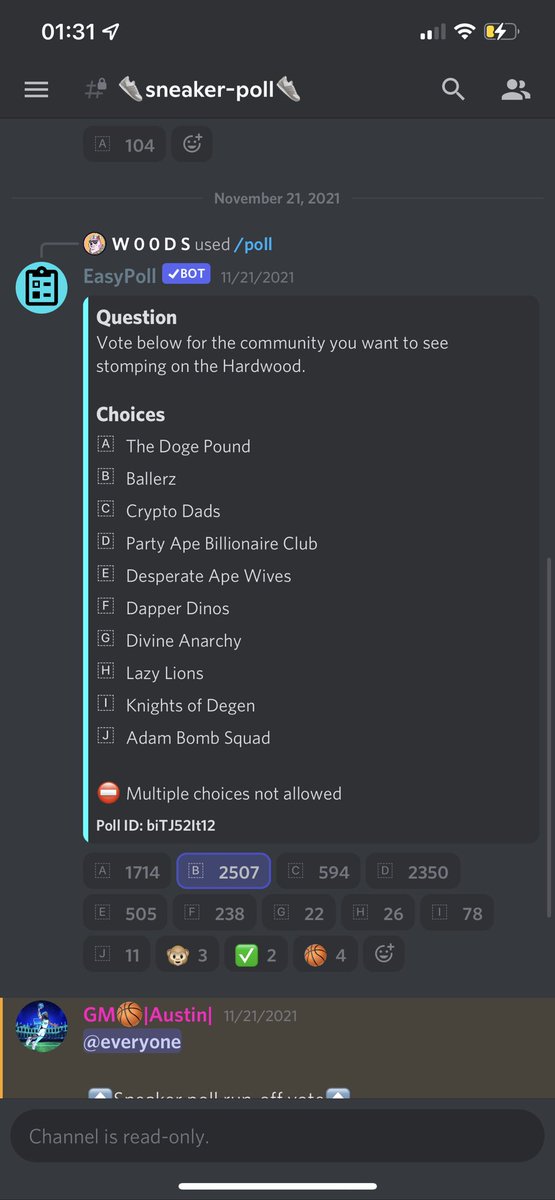
Task: Show the member list icon
Action: coord(515,90)
